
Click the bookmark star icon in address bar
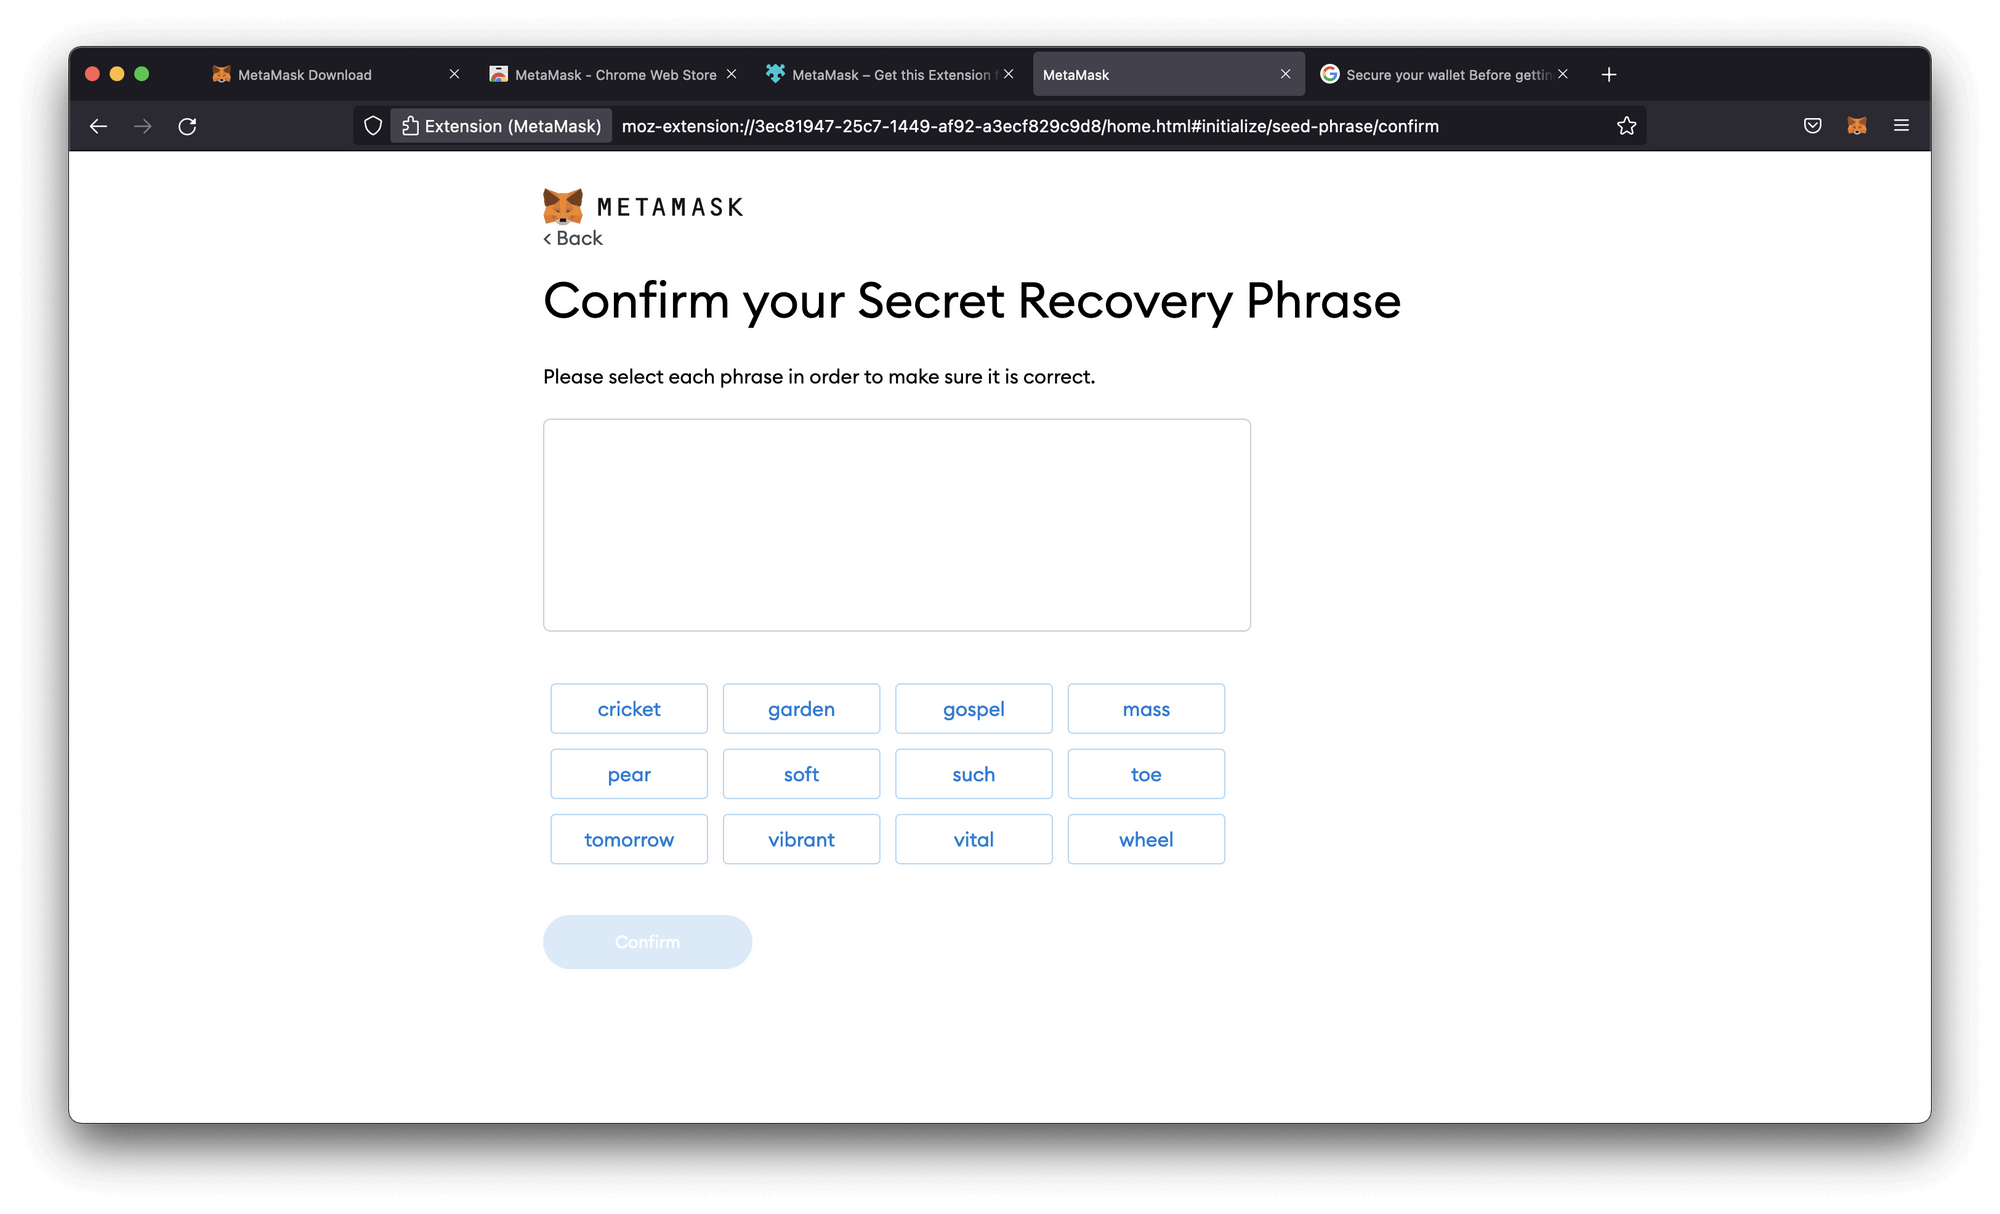1629,126
